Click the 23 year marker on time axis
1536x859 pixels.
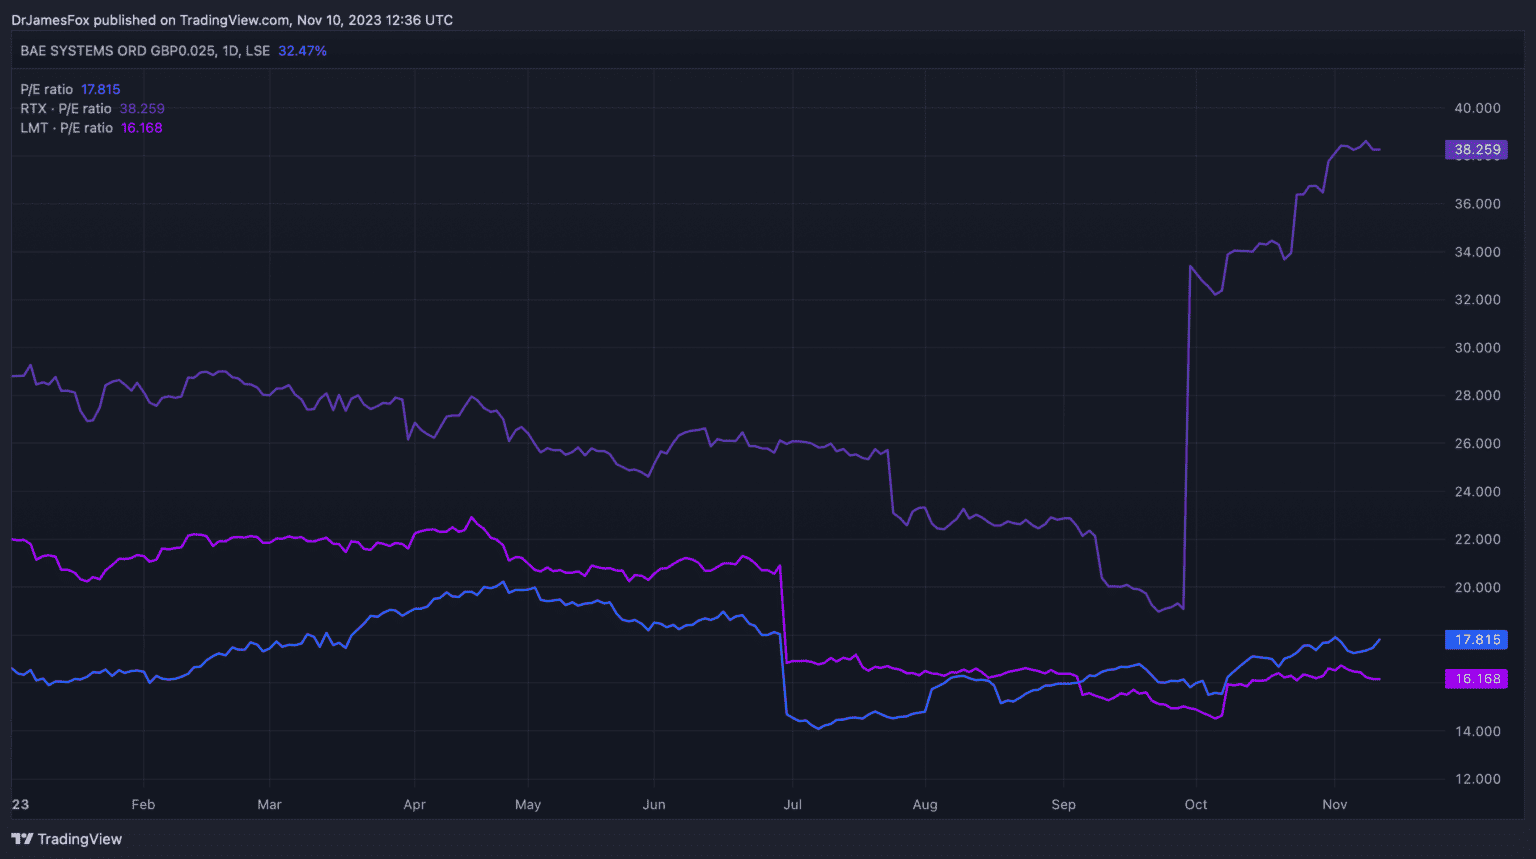point(21,805)
